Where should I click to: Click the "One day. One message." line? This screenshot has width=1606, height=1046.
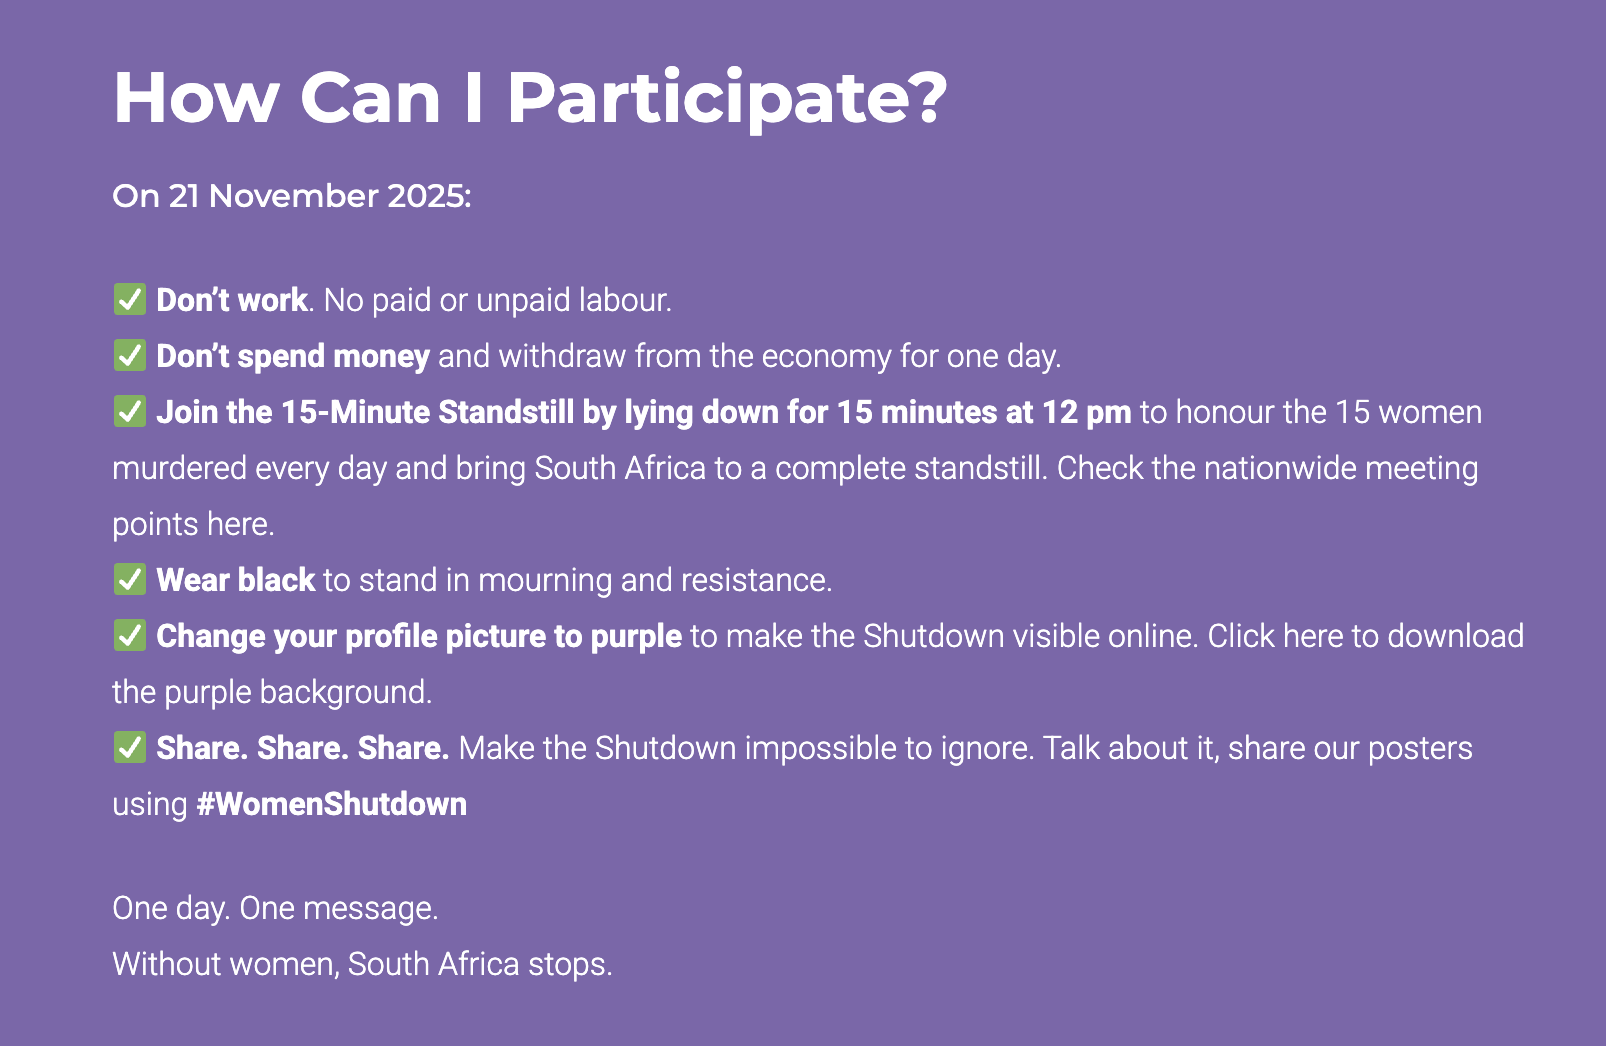pyautogui.click(x=275, y=908)
